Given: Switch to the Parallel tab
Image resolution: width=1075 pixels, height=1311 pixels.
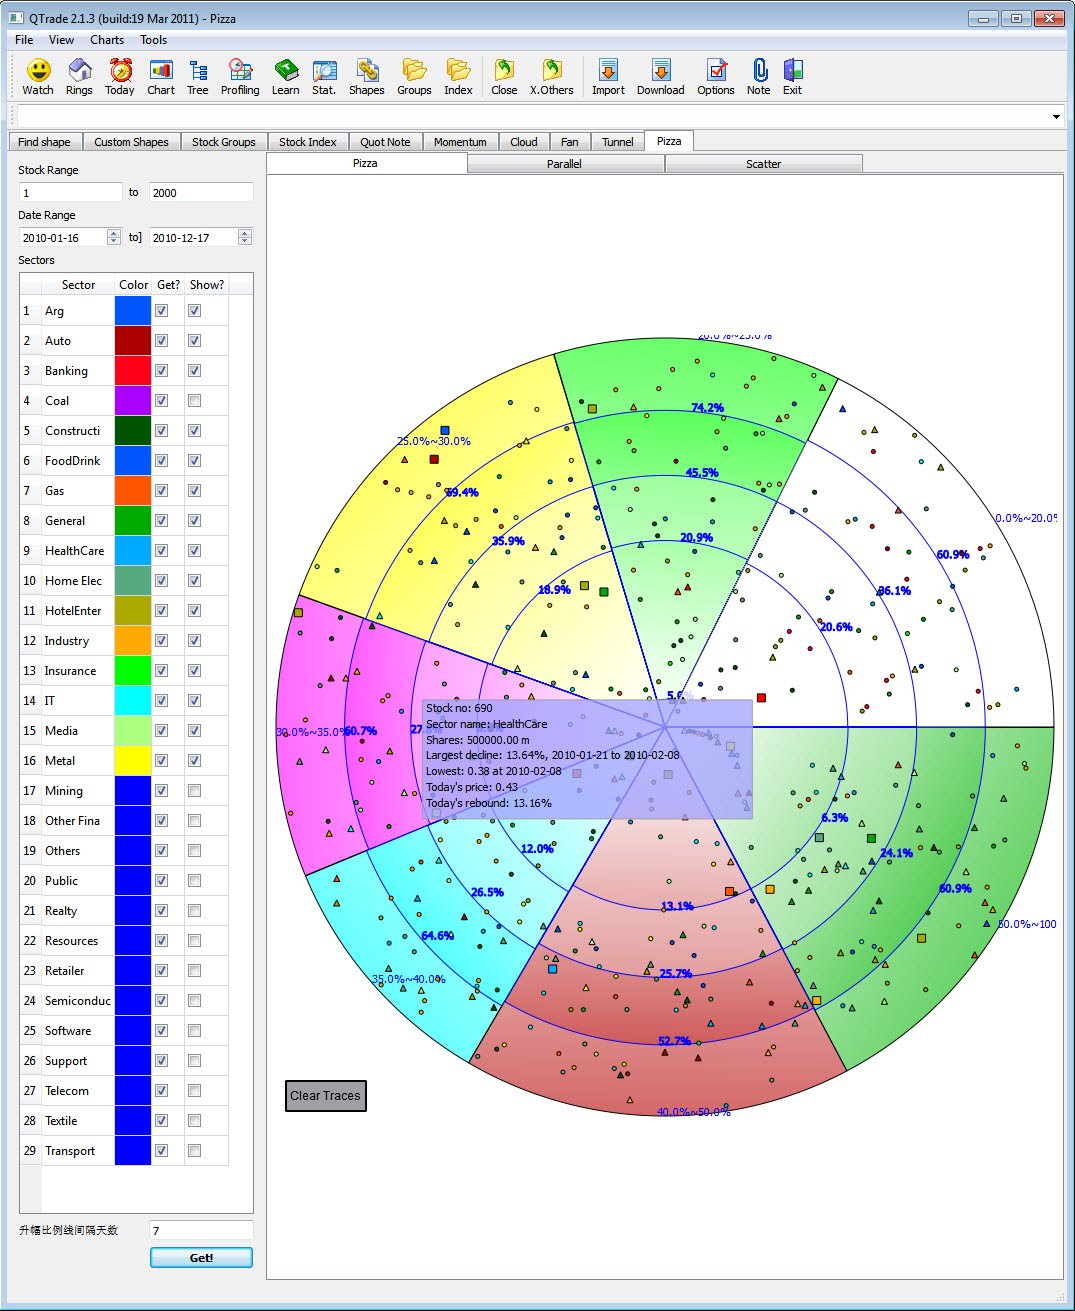Looking at the screenshot, I should 565,163.
